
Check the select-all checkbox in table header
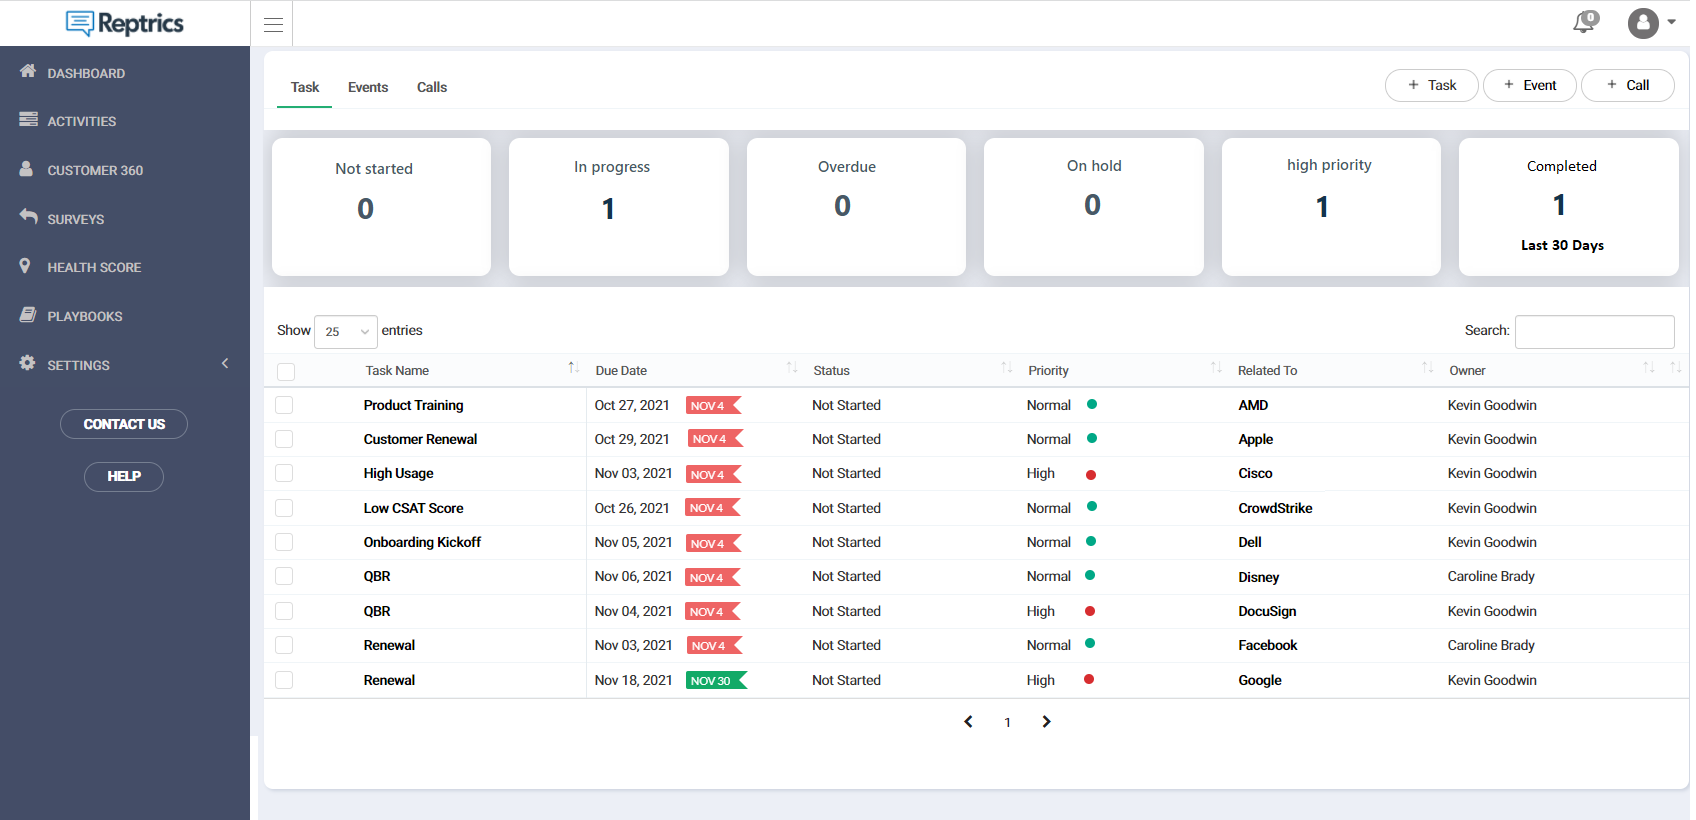click(286, 372)
